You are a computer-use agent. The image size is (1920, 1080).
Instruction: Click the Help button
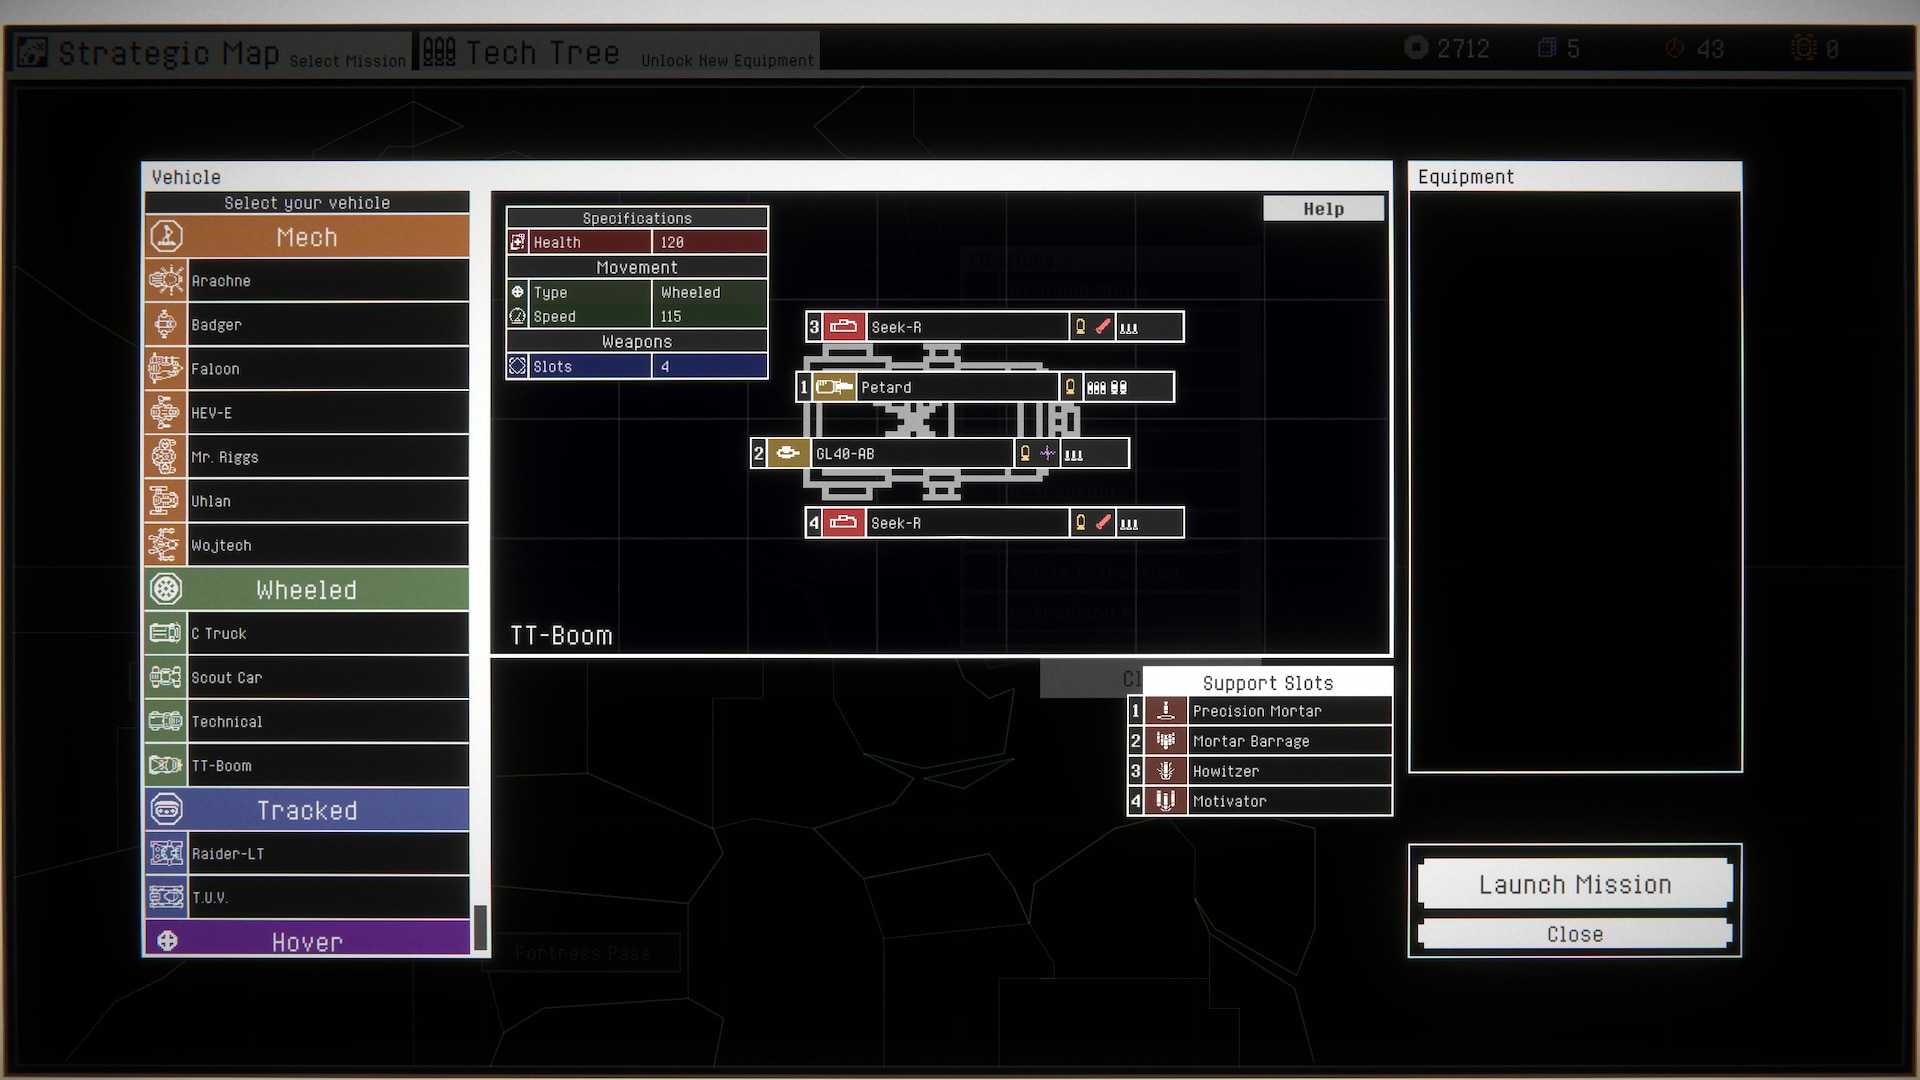coord(1323,209)
